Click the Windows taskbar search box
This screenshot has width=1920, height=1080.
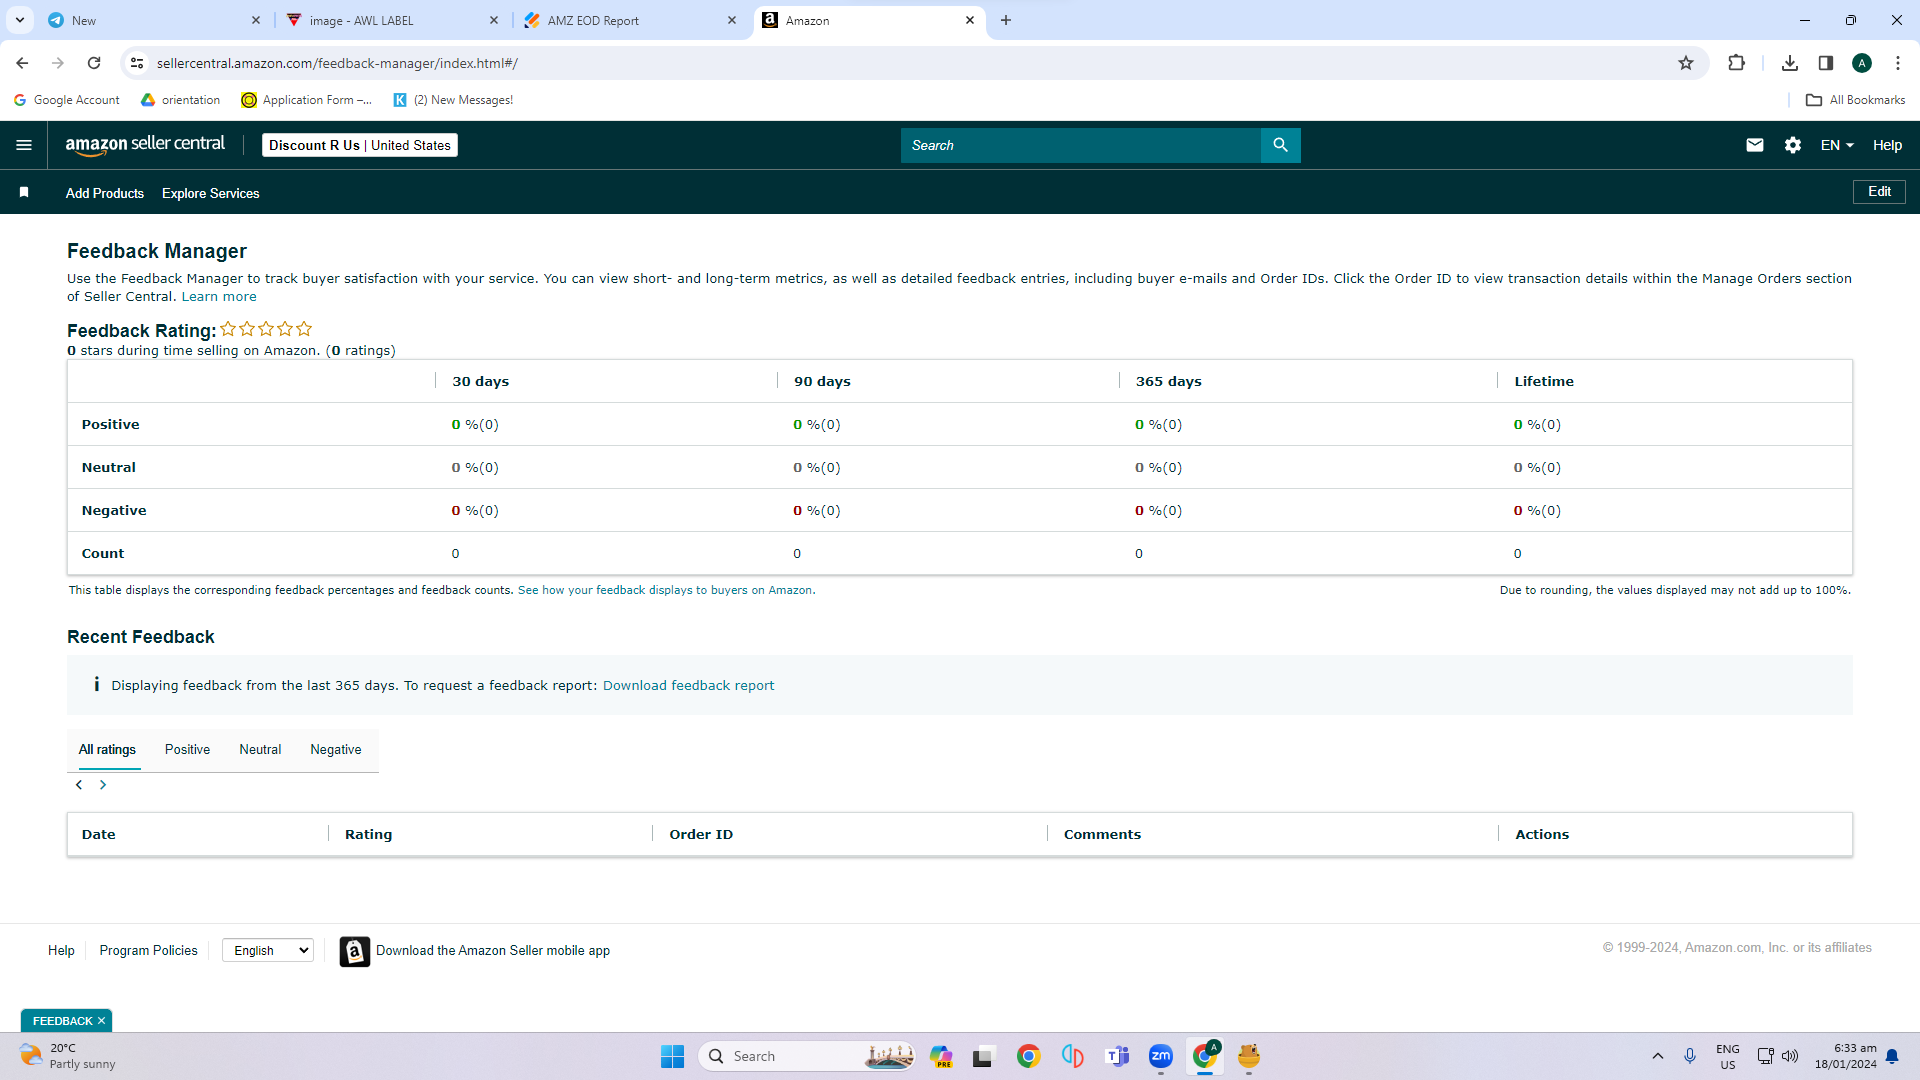coord(806,1056)
